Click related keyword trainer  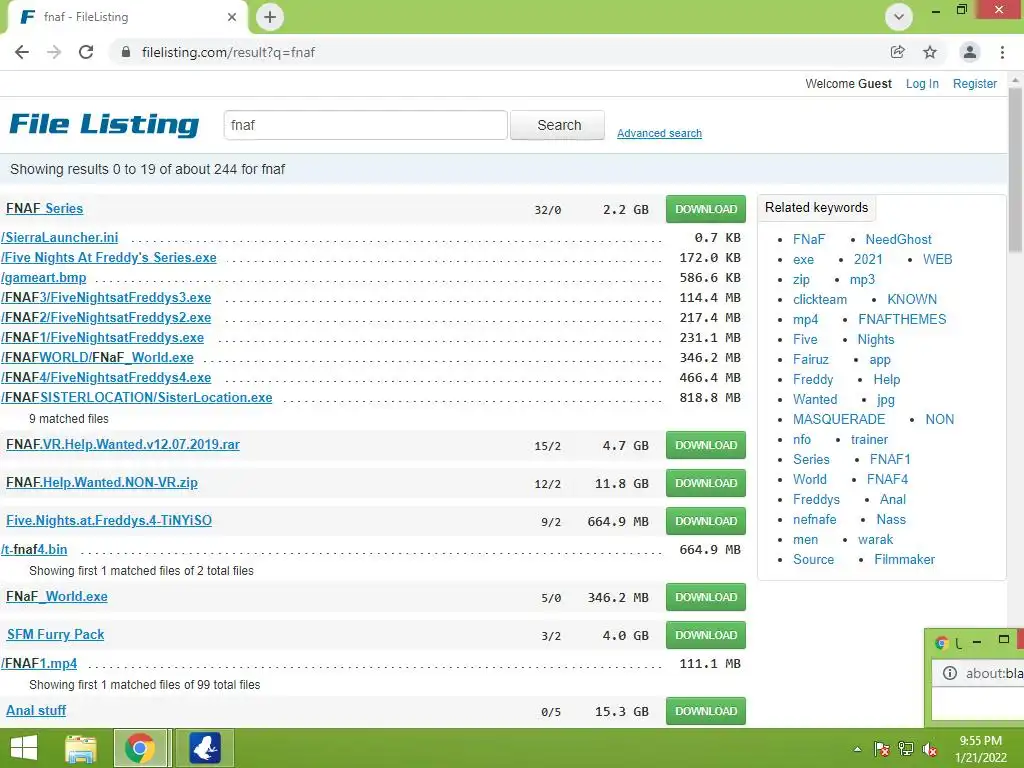[x=869, y=440]
